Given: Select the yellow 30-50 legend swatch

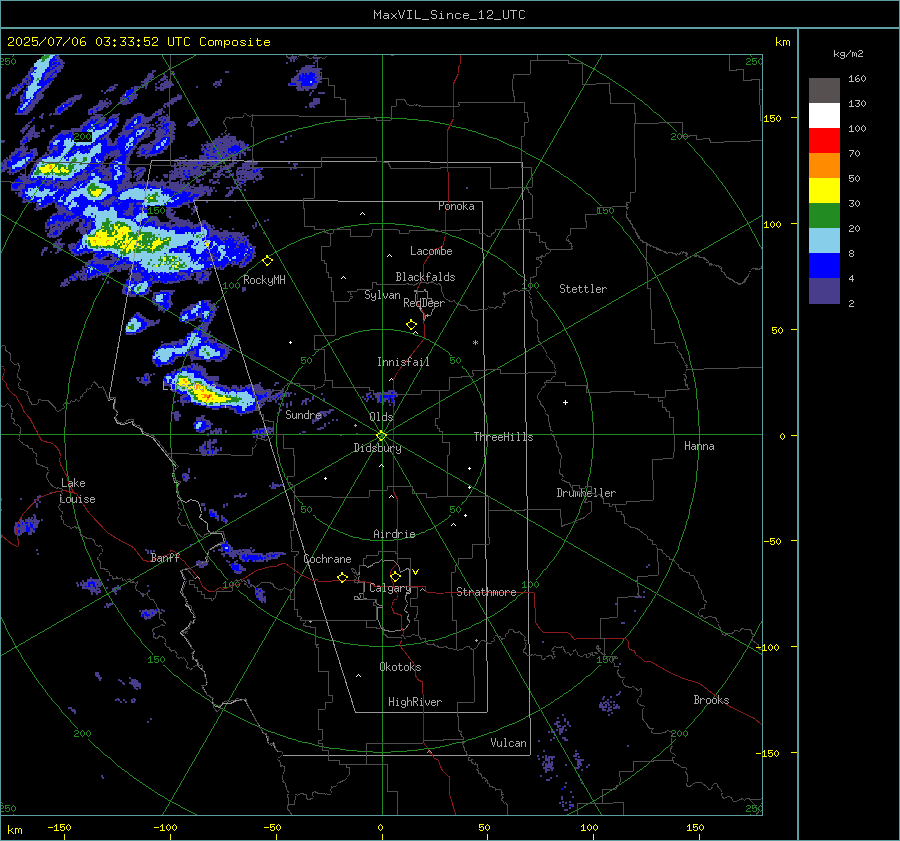Looking at the screenshot, I should [x=824, y=191].
